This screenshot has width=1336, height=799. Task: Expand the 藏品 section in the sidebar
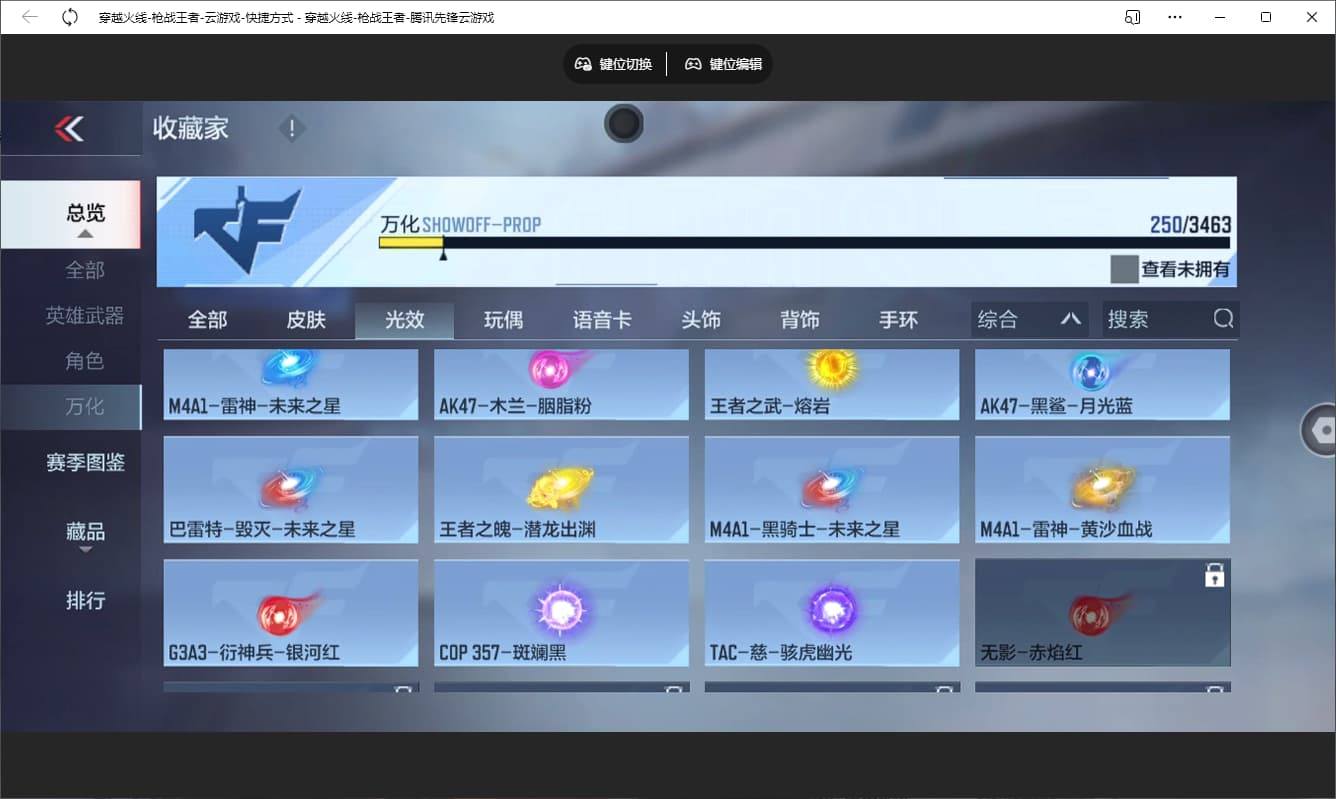[86, 532]
